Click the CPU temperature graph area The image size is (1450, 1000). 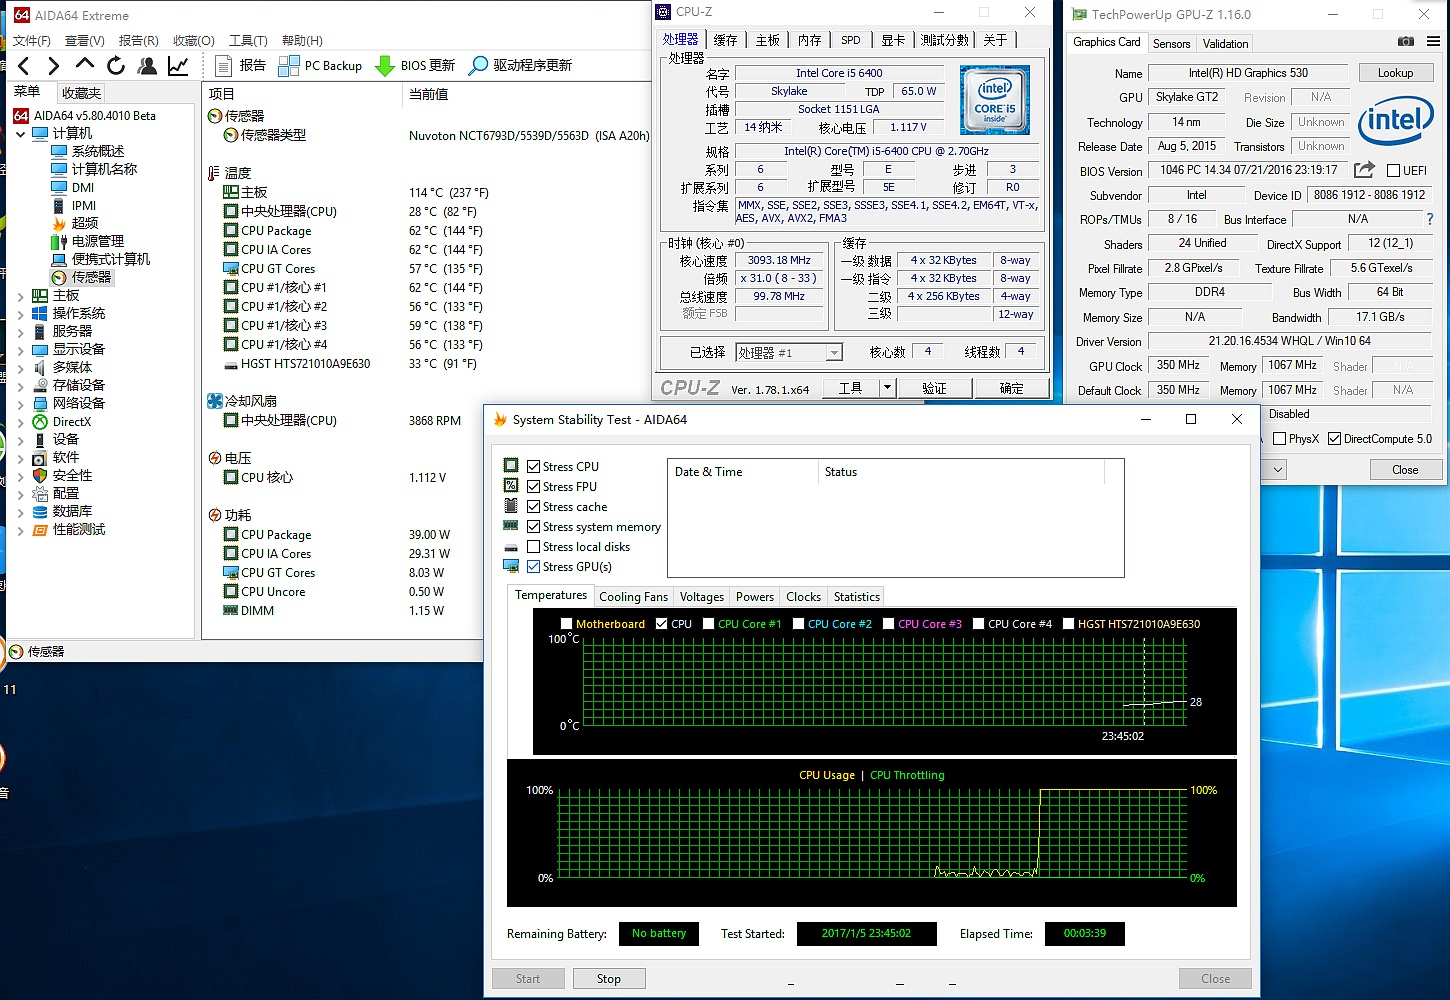point(884,680)
